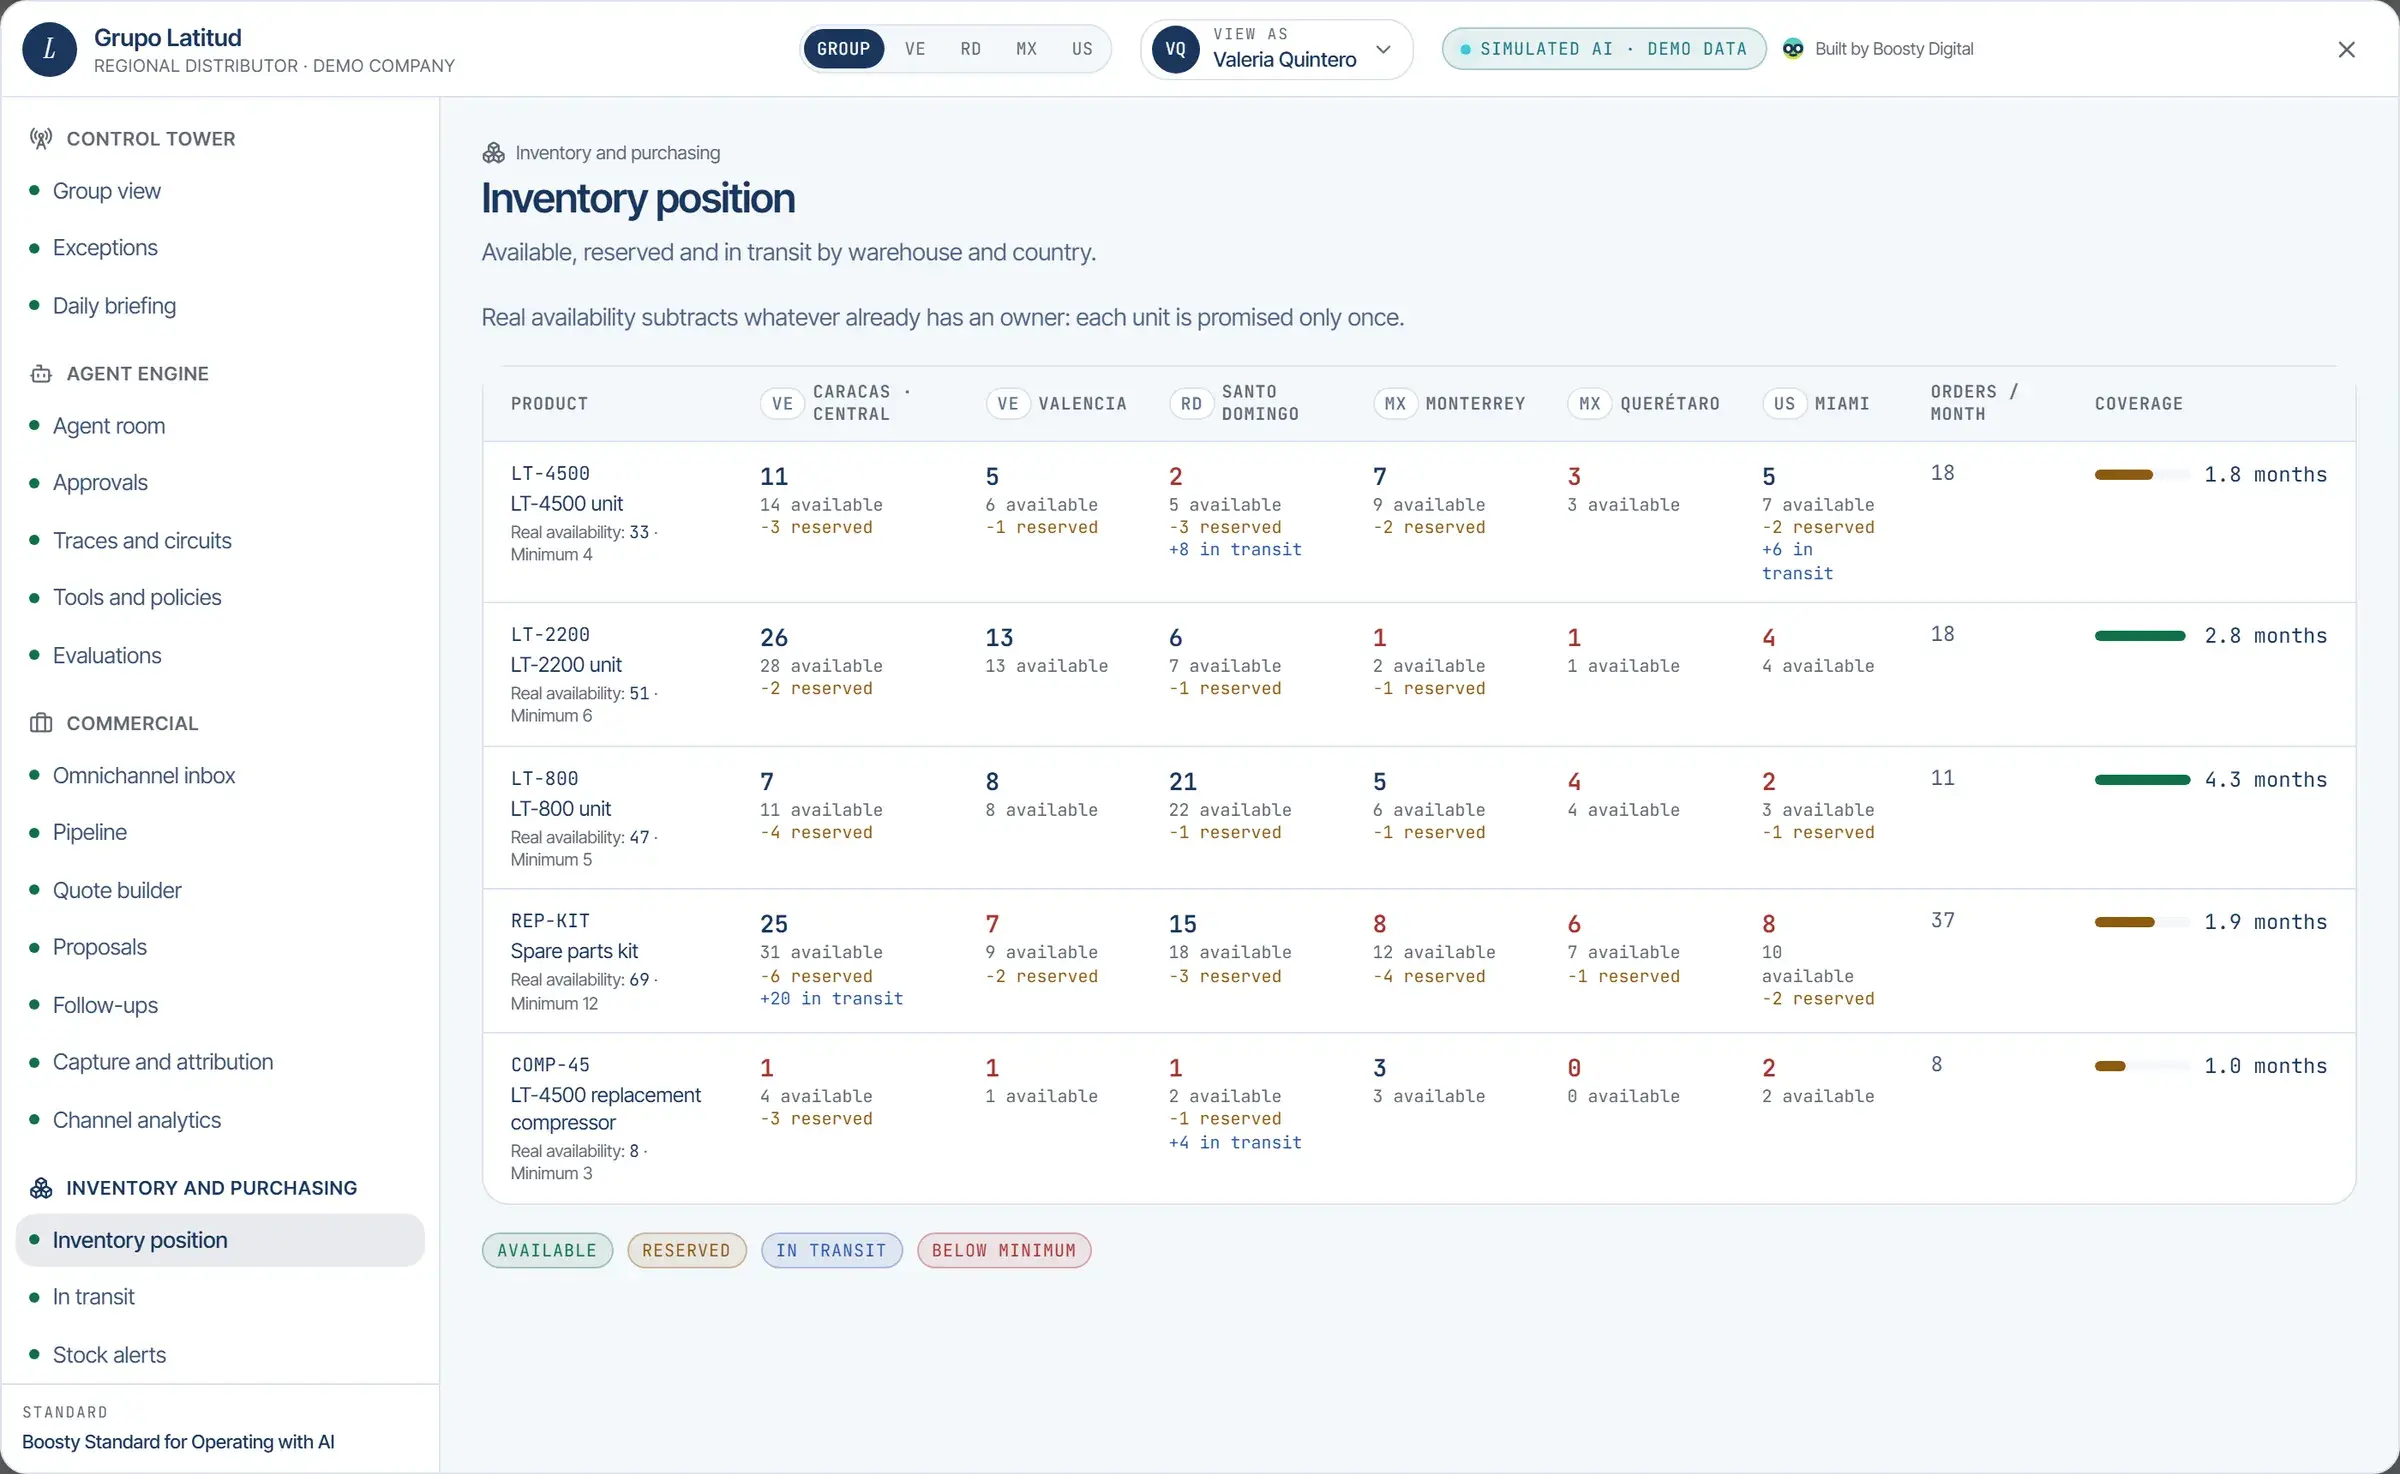
Task: Open the Quote builder
Action: (x=220, y=891)
